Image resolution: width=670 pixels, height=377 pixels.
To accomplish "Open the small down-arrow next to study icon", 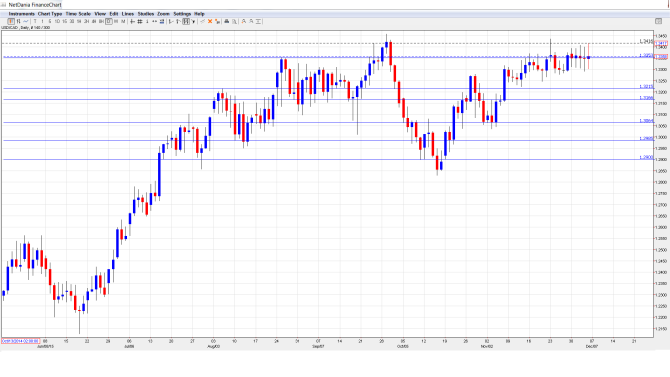I will click(194, 21).
